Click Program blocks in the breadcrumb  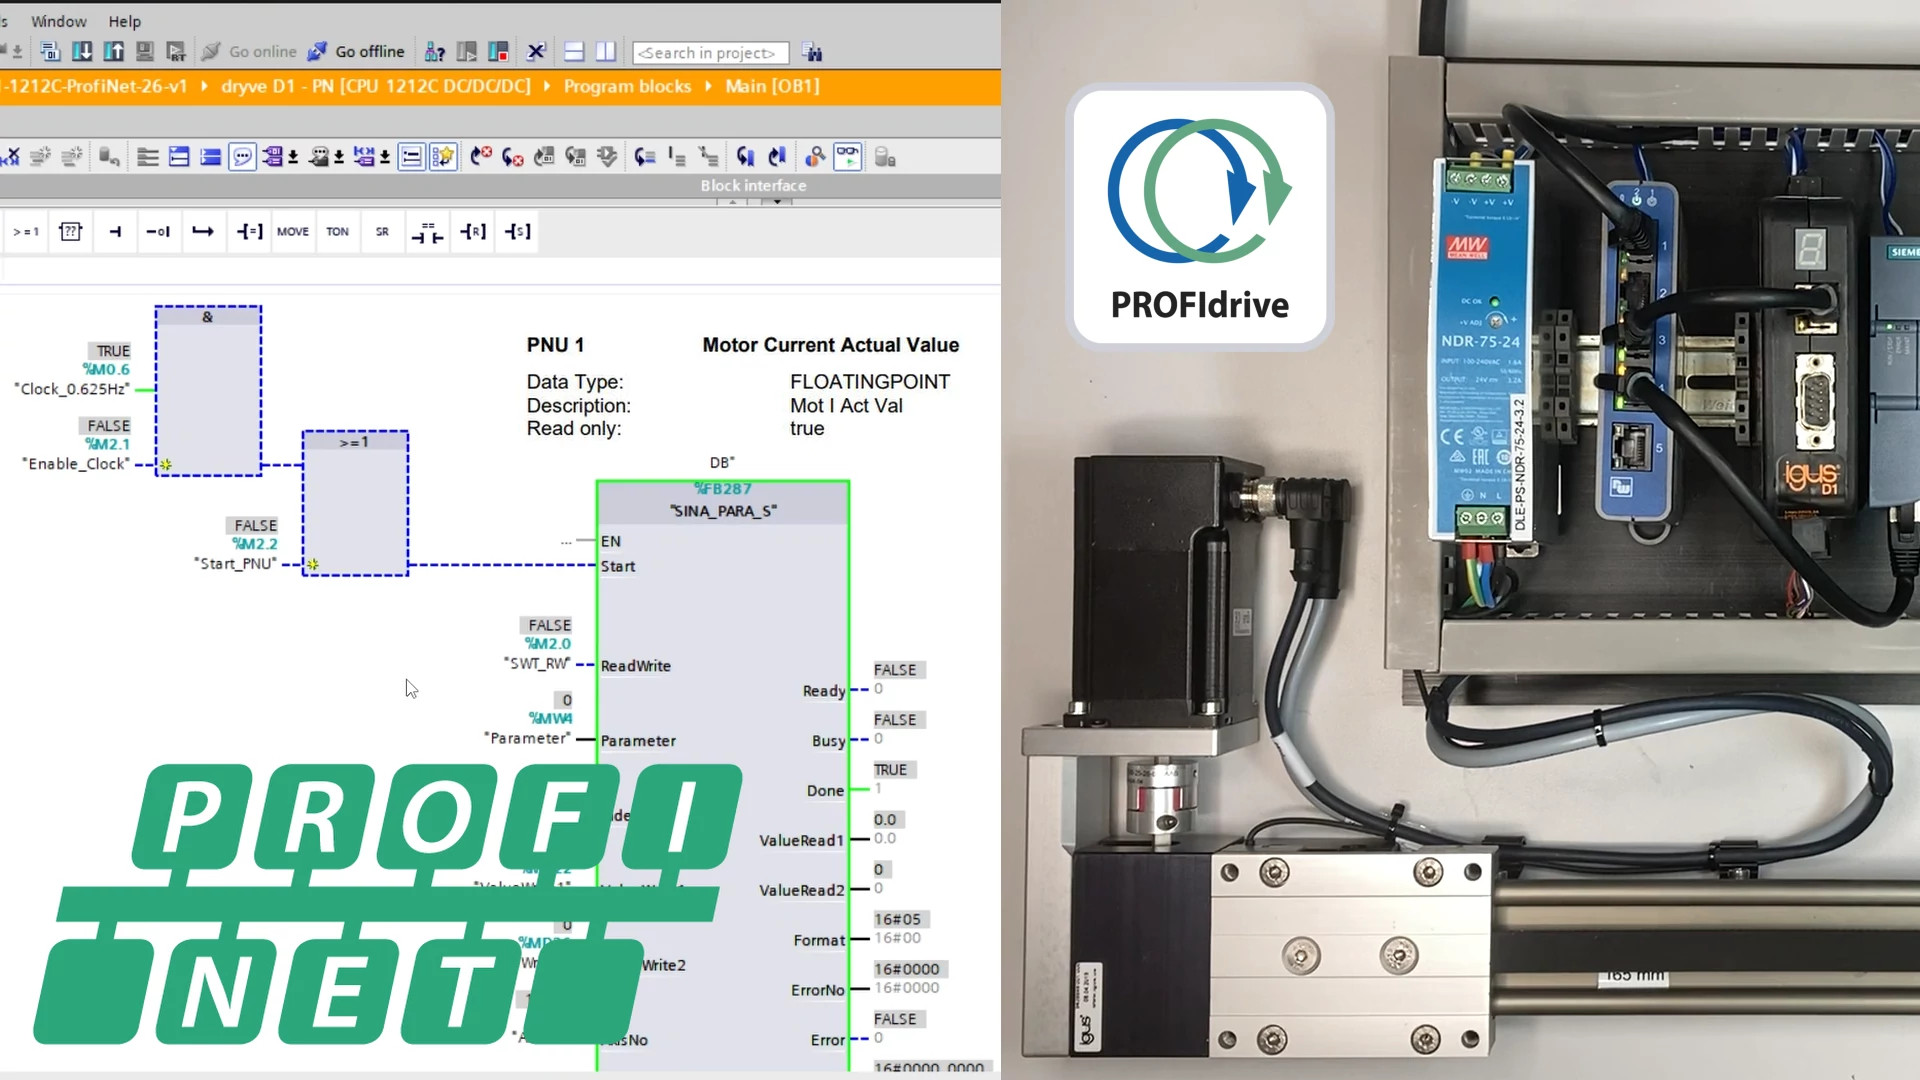[627, 86]
